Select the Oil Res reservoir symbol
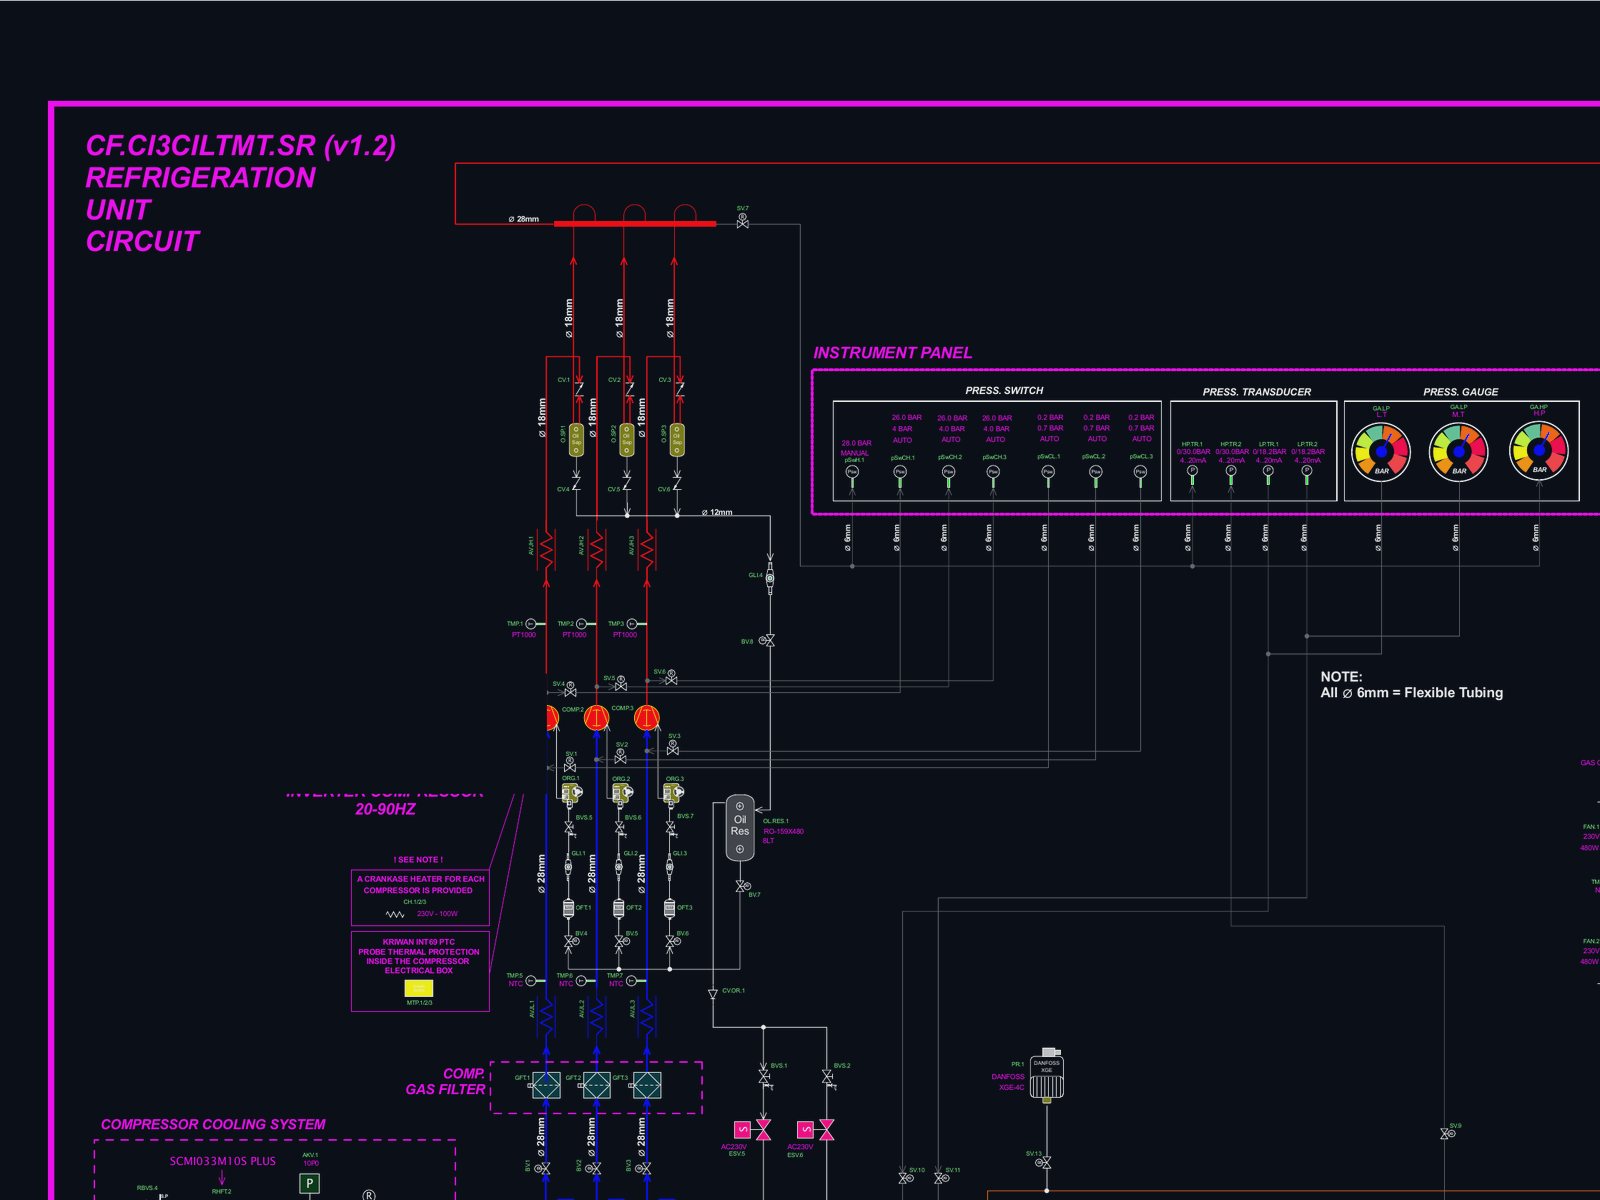The image size is (1600, 1200). pyautogui.click(x=740, y=828)
